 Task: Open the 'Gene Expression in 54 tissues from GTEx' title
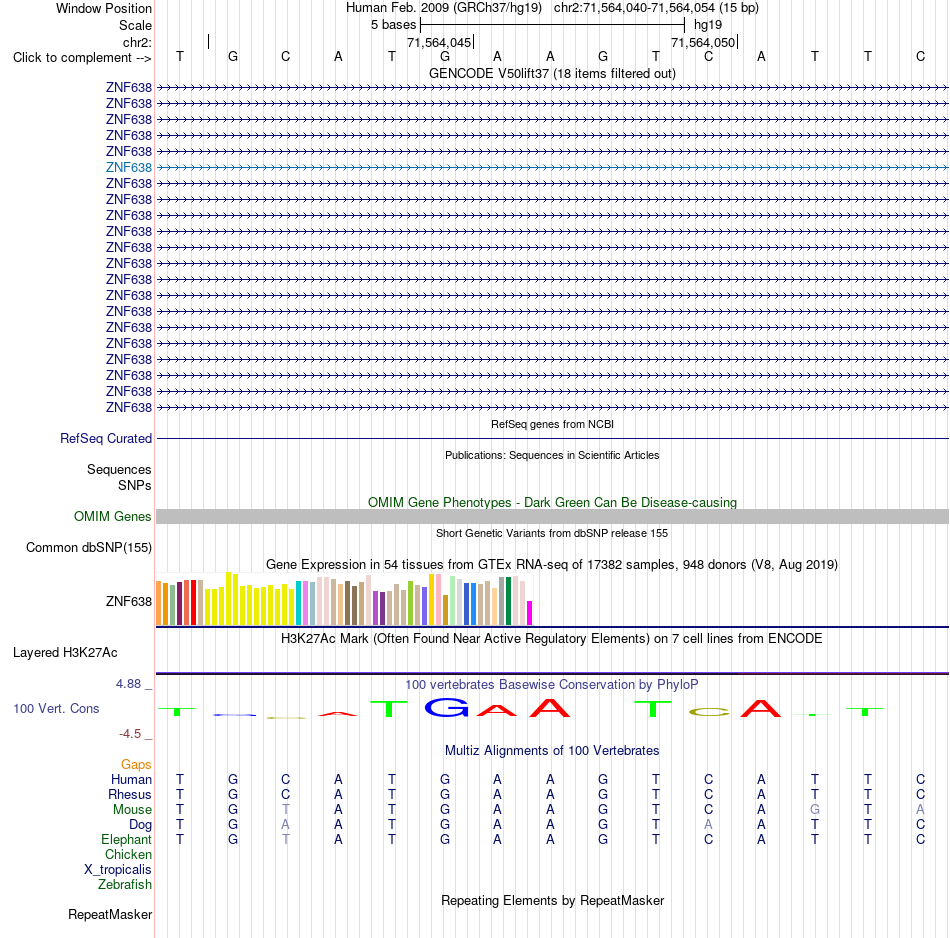coord(552,565)
